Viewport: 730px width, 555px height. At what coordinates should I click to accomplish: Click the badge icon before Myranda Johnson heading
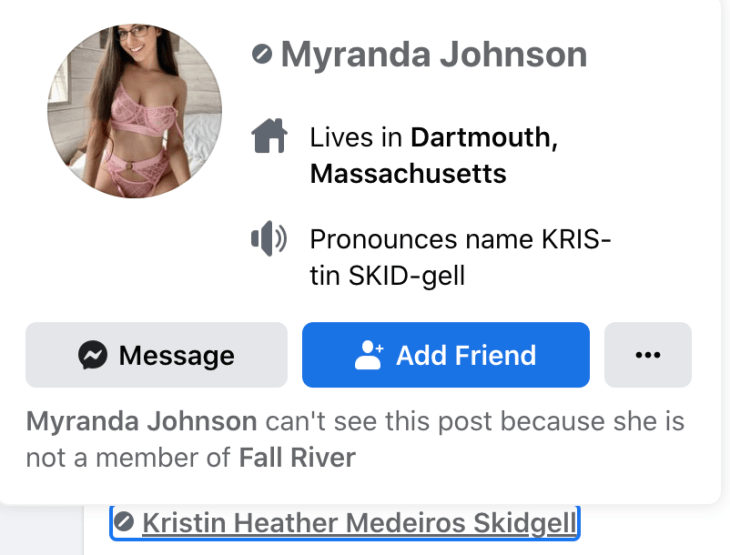tap(262, 54)
